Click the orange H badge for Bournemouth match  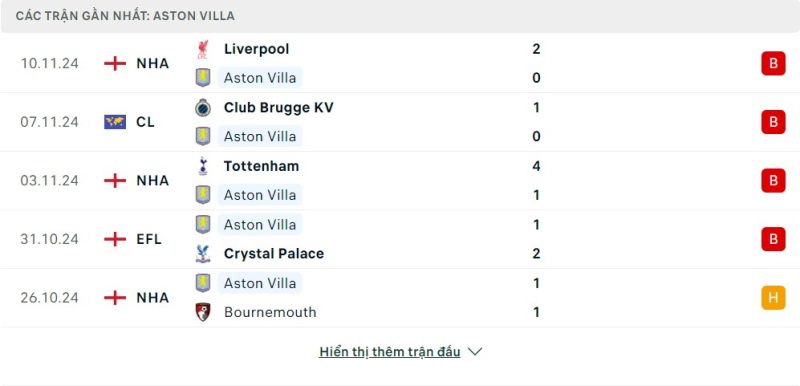click(x=773, y=297)
